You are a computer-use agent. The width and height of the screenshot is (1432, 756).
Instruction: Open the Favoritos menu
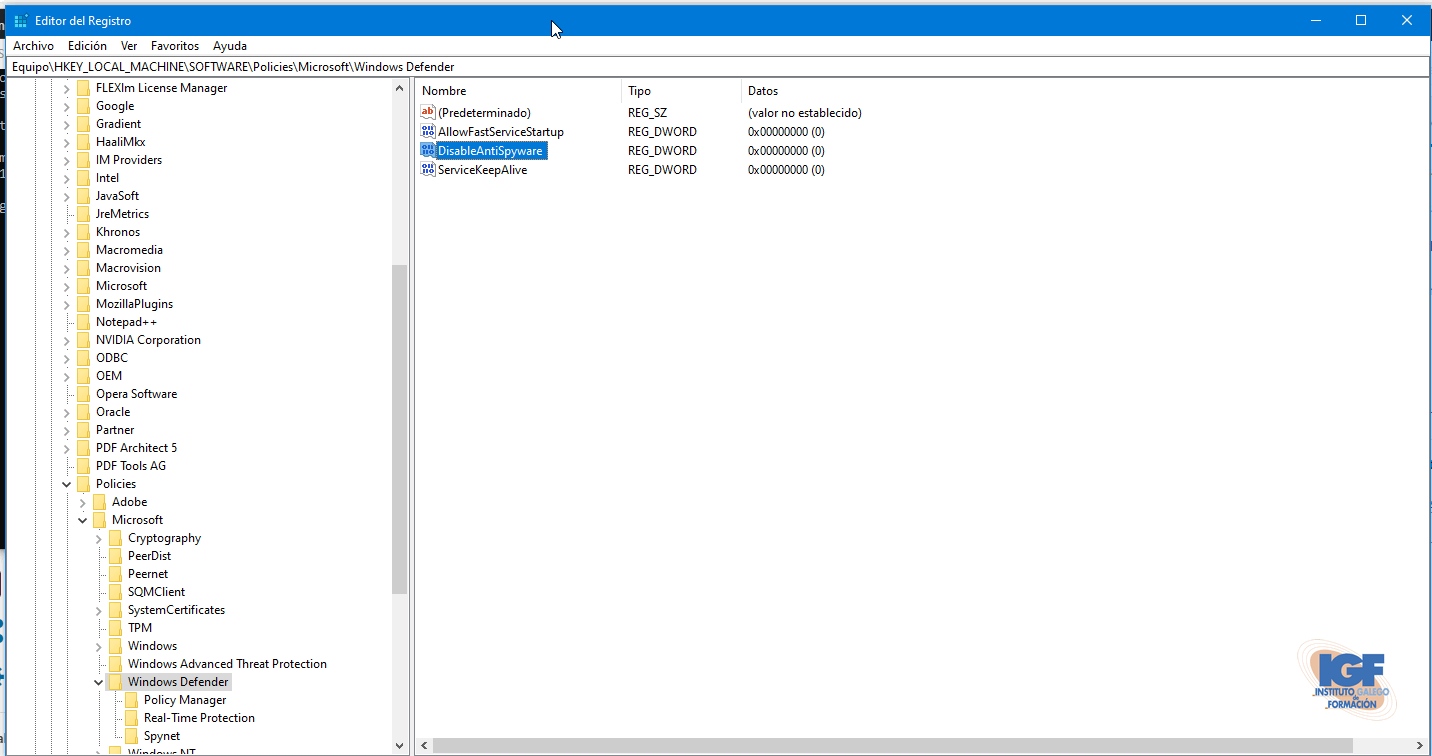click(175, 46)
